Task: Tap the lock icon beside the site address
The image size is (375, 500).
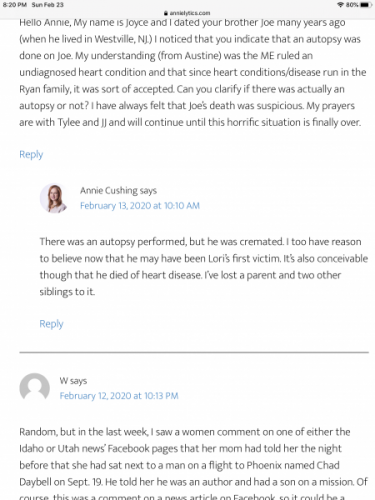Action: point(166,13)
